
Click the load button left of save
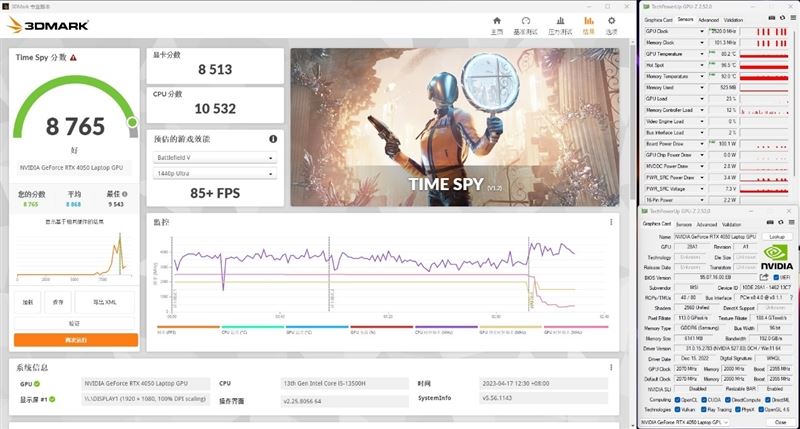[28, 302]
